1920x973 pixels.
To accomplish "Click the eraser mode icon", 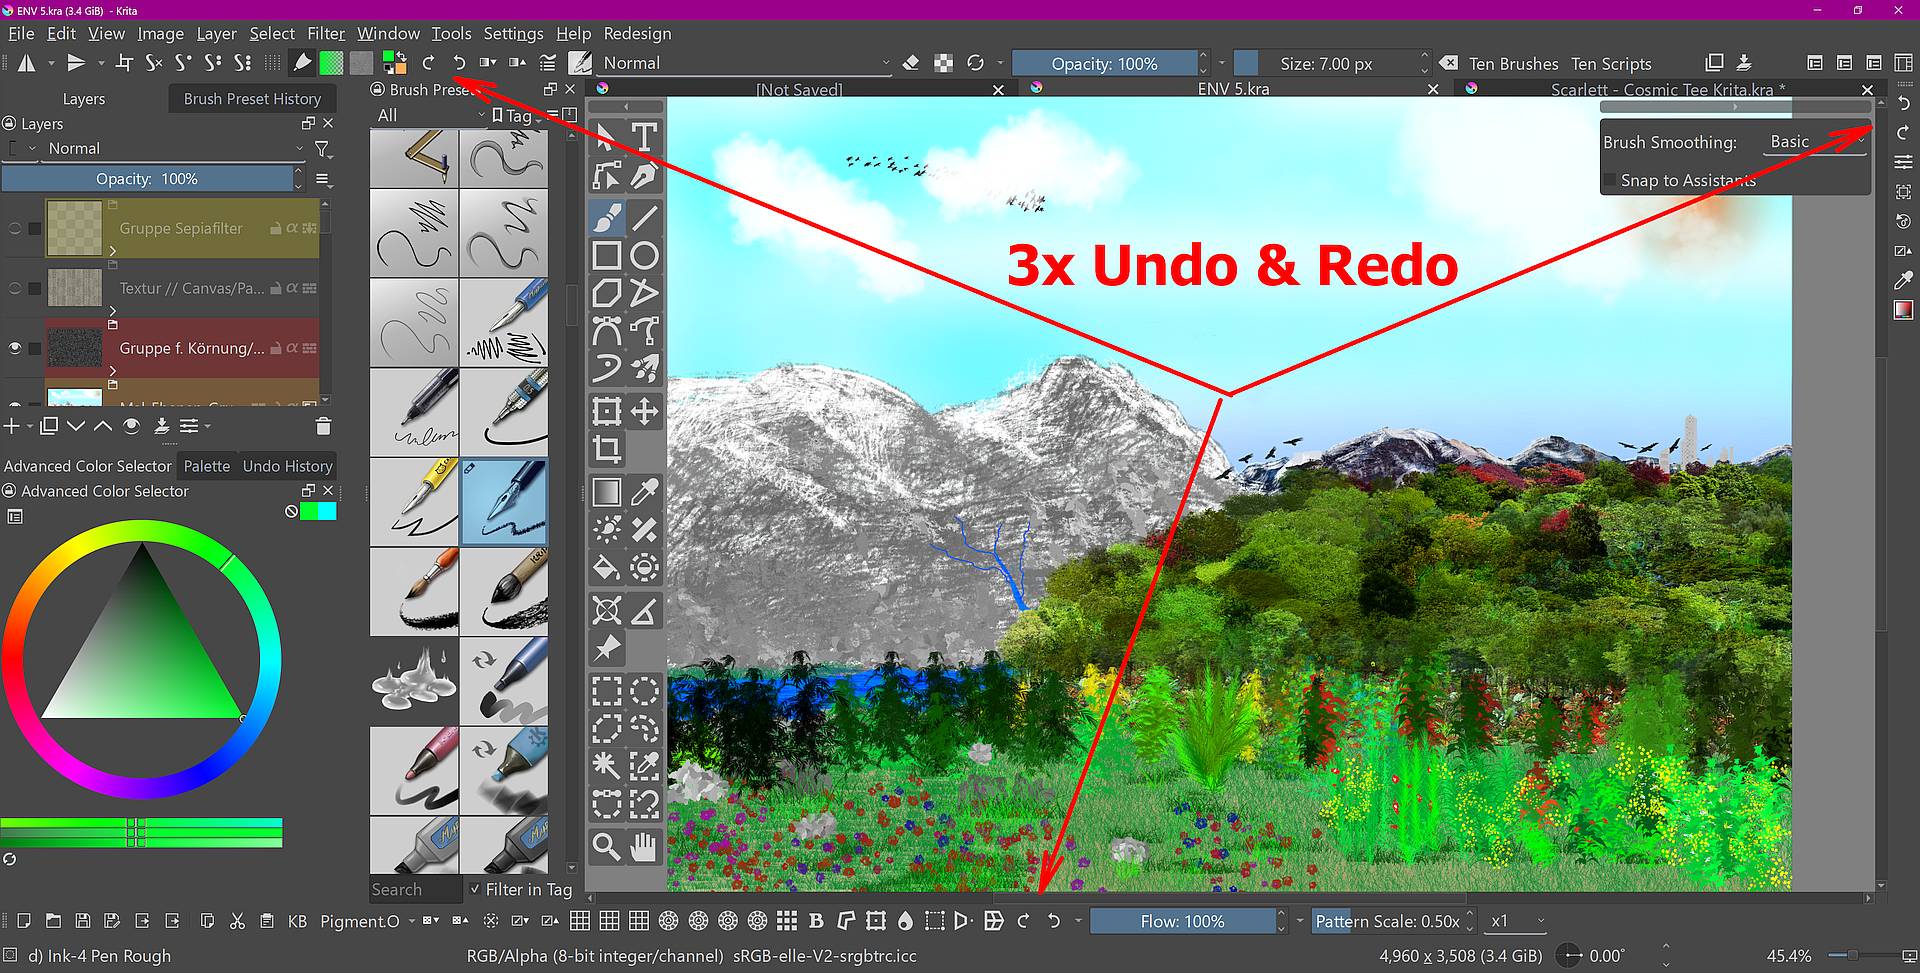I will pos(911,63).
